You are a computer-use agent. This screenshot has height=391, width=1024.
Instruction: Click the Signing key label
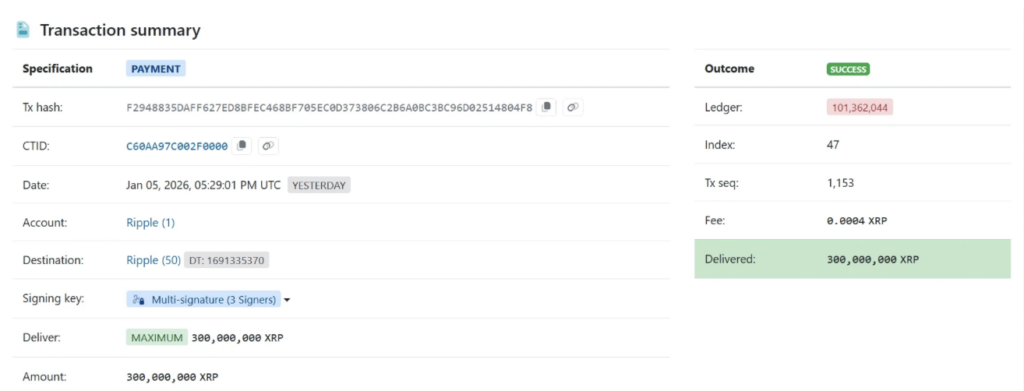coord(53,298)
